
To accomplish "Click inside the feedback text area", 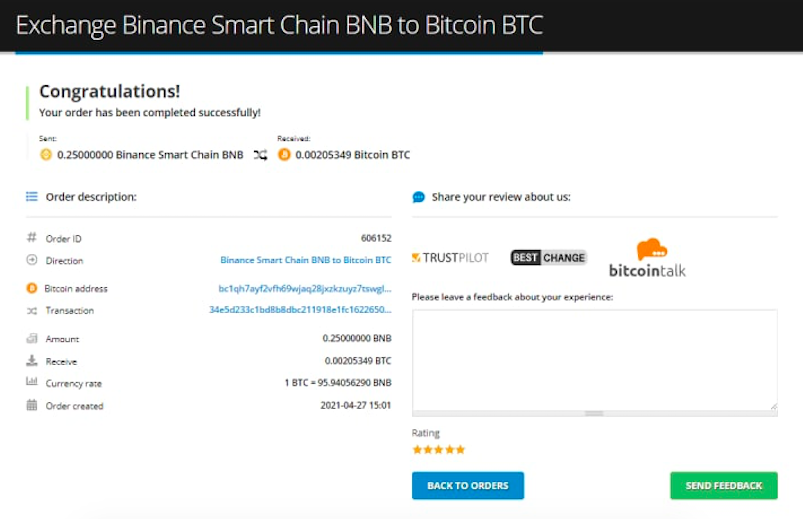I will [595, 360].
